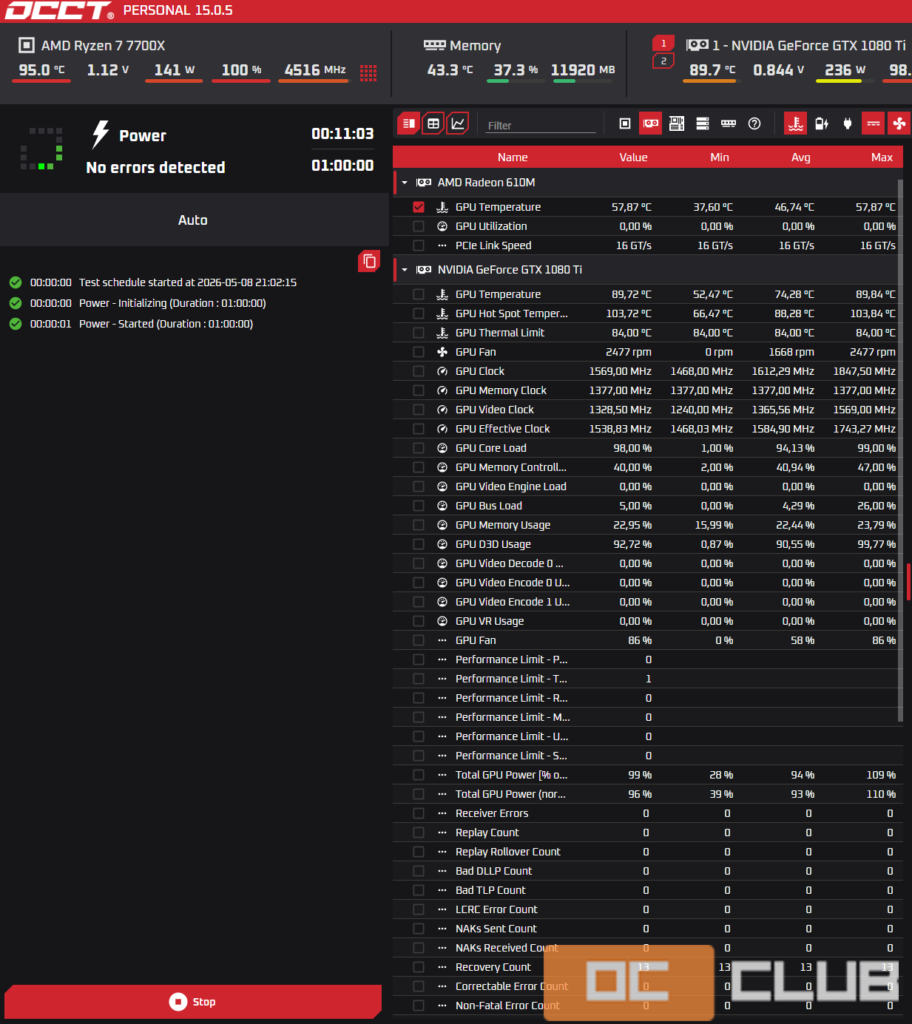Click the Power test lightning icon
This screenshot has width=912, height=1024.
(x=100, y=134)
